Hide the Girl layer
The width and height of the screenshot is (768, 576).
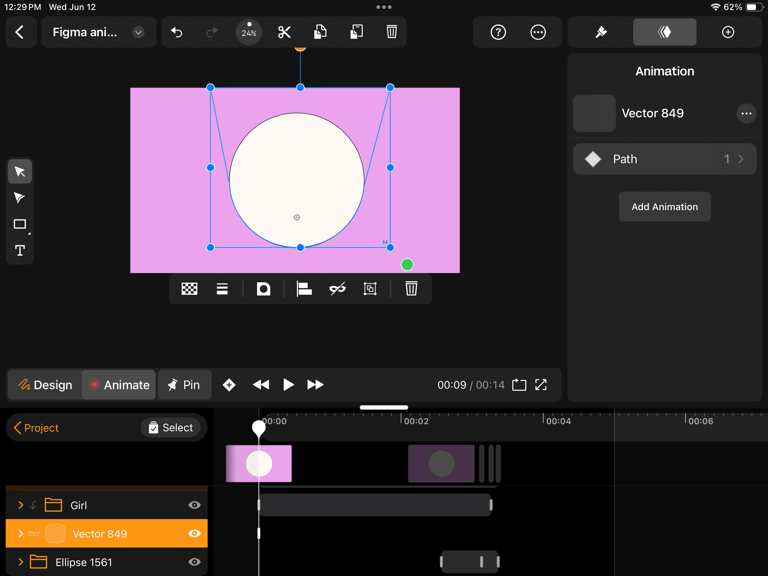coord(194,505)
